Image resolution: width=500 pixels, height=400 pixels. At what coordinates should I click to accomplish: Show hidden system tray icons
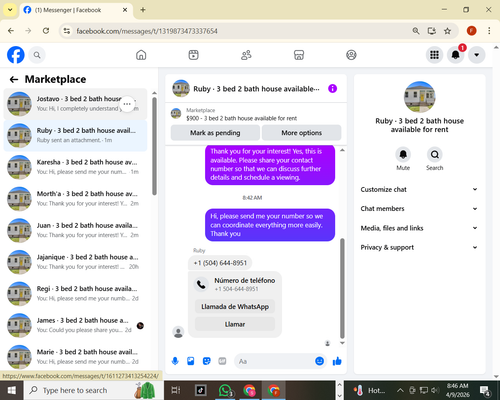tap(400, 390)
